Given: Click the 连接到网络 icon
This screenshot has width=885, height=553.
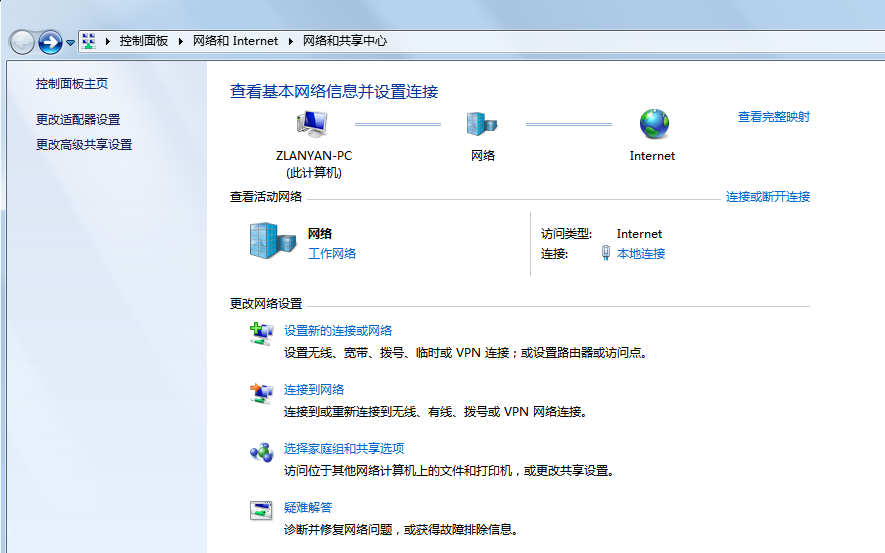Looking at the screenshot, I should (261, 393).
